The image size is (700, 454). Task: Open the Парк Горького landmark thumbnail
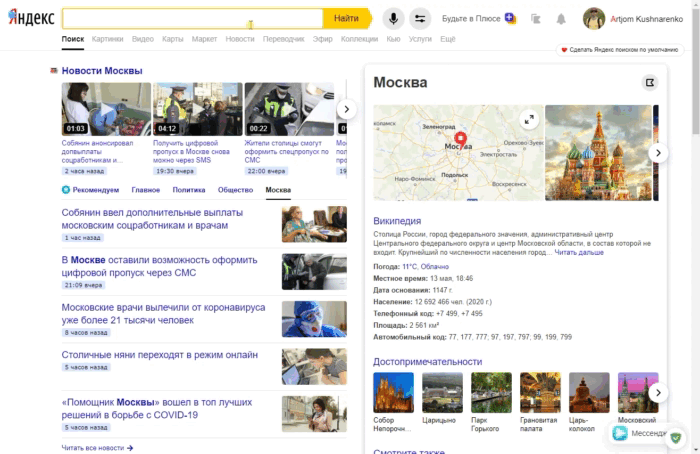pyautogui.click(x=492, y=393)
